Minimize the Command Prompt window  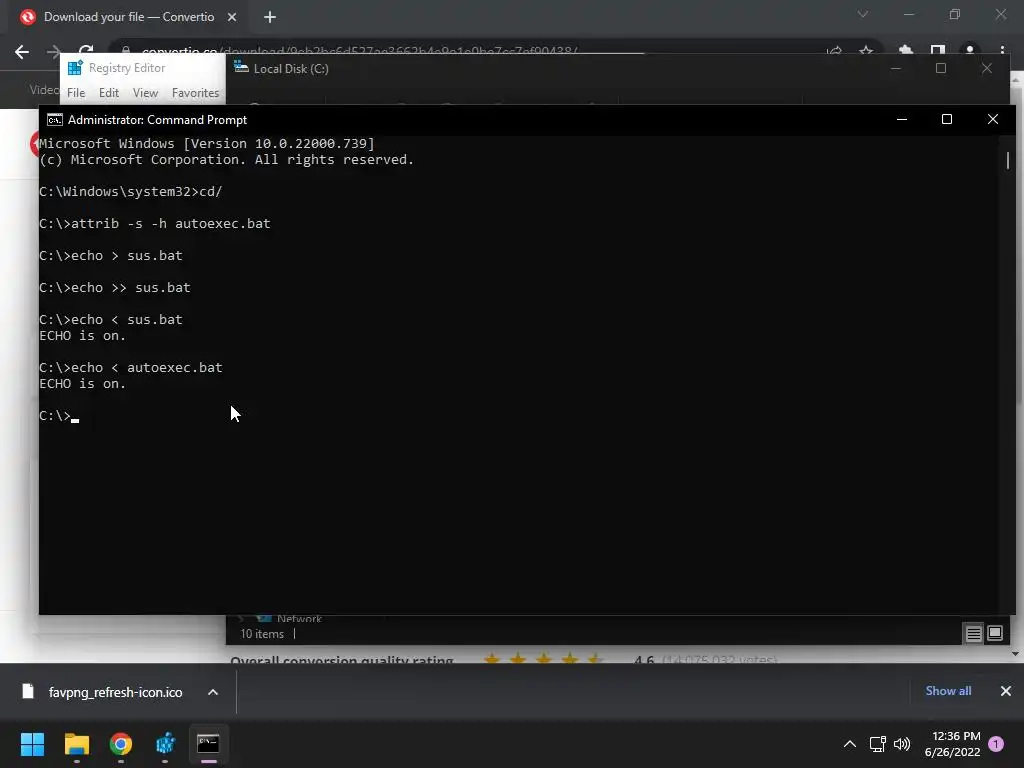(x=902, y=119)
